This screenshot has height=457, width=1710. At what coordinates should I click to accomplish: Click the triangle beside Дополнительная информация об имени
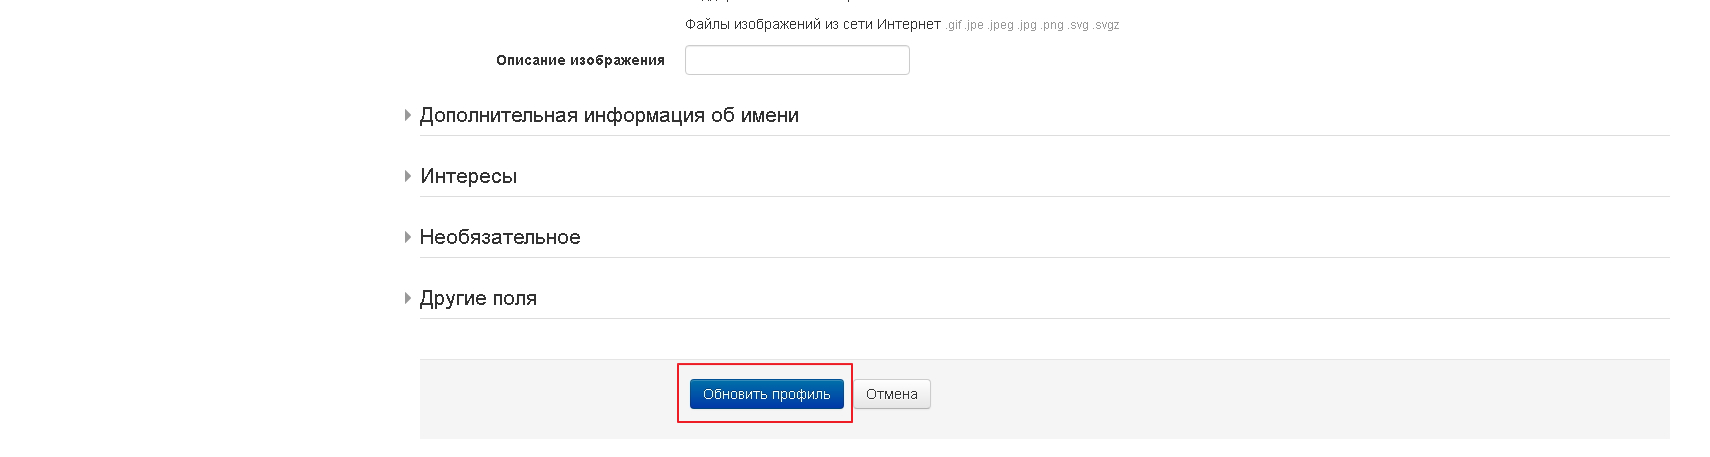click(x=408, y=116)
